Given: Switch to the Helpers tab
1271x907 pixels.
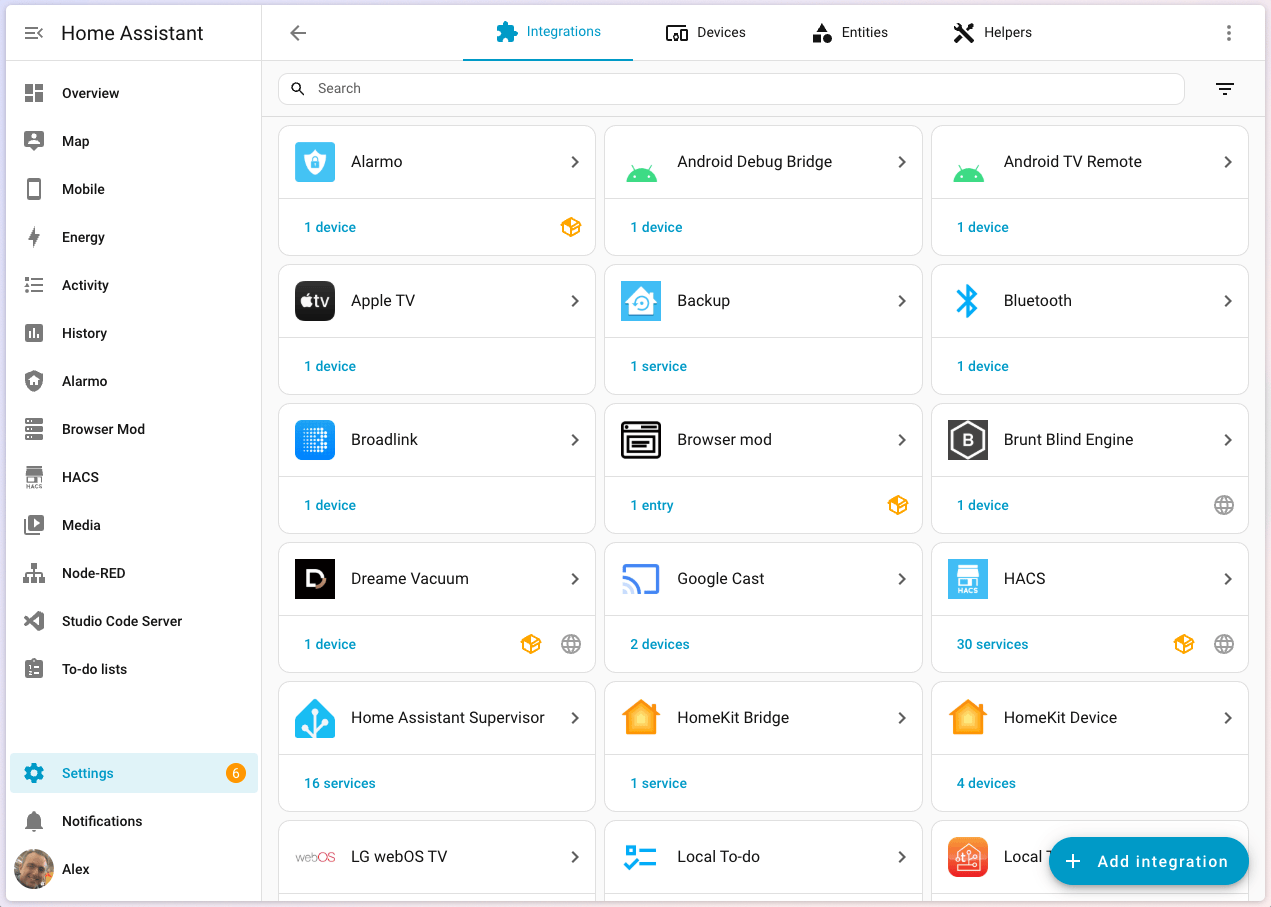Looking at the screenshot, I should tap(992, 32).
